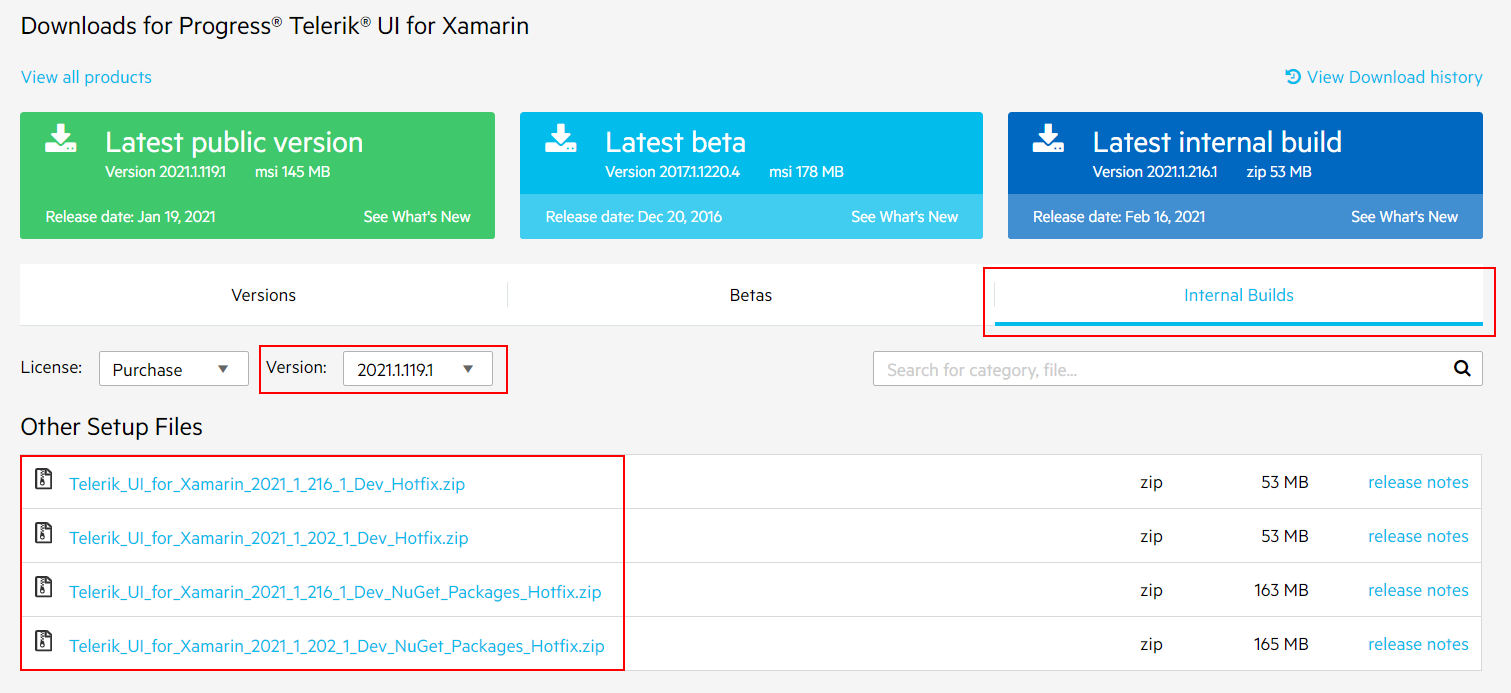Click the zip icon for 216_1_Dev_NuGet_Packages_Hotfix
Viewport: 1511px width, 693px height.
(x=43, y=587)
